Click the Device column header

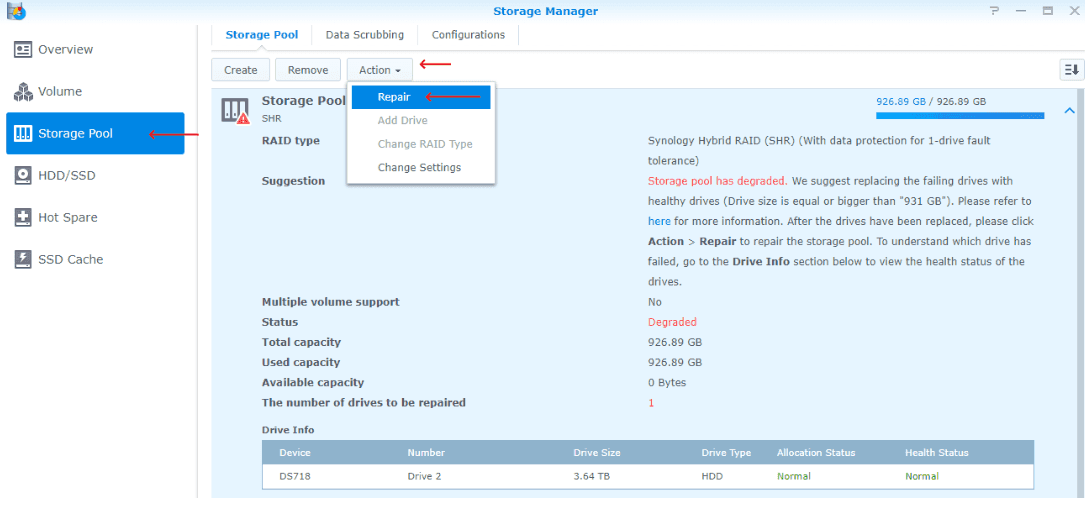[295, 452]
